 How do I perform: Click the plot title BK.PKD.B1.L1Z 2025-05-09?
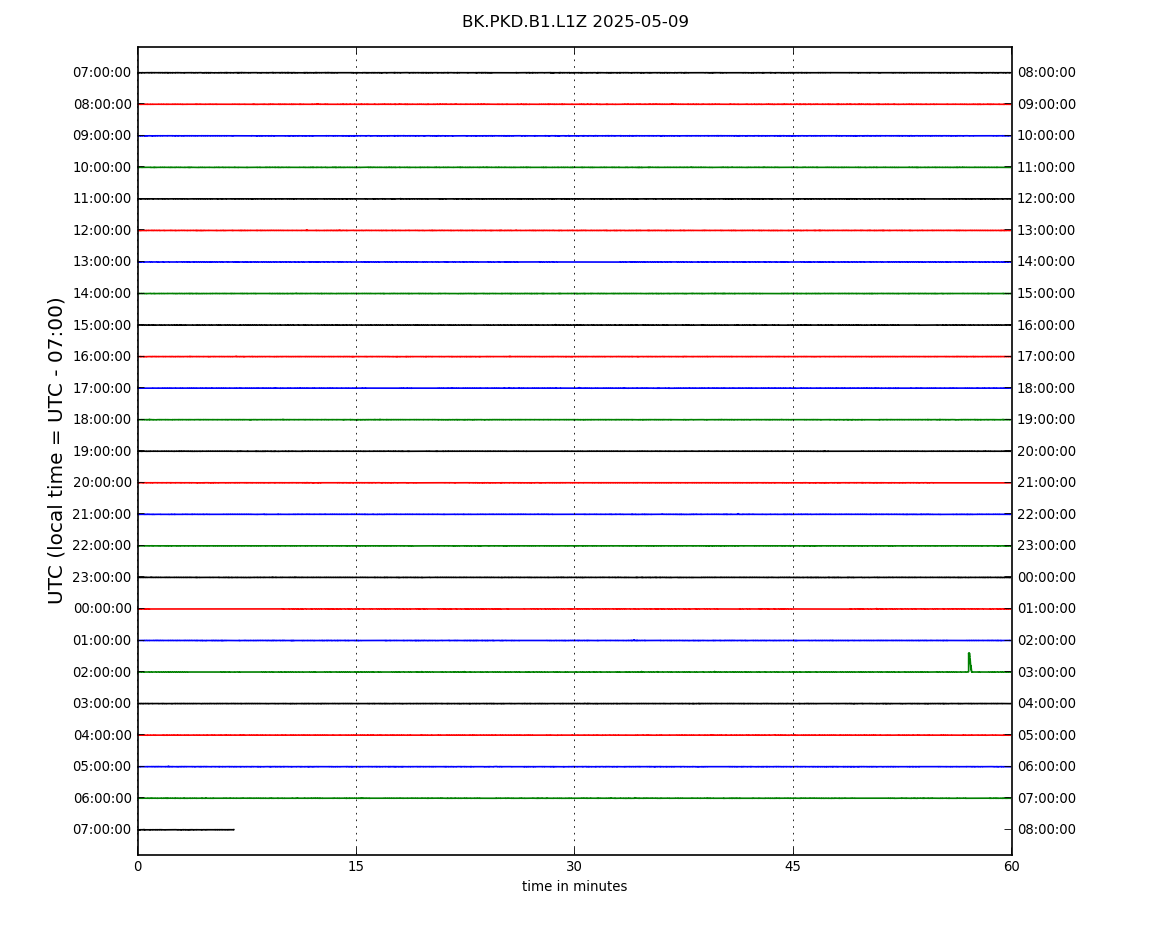click(x=575, y=22)
